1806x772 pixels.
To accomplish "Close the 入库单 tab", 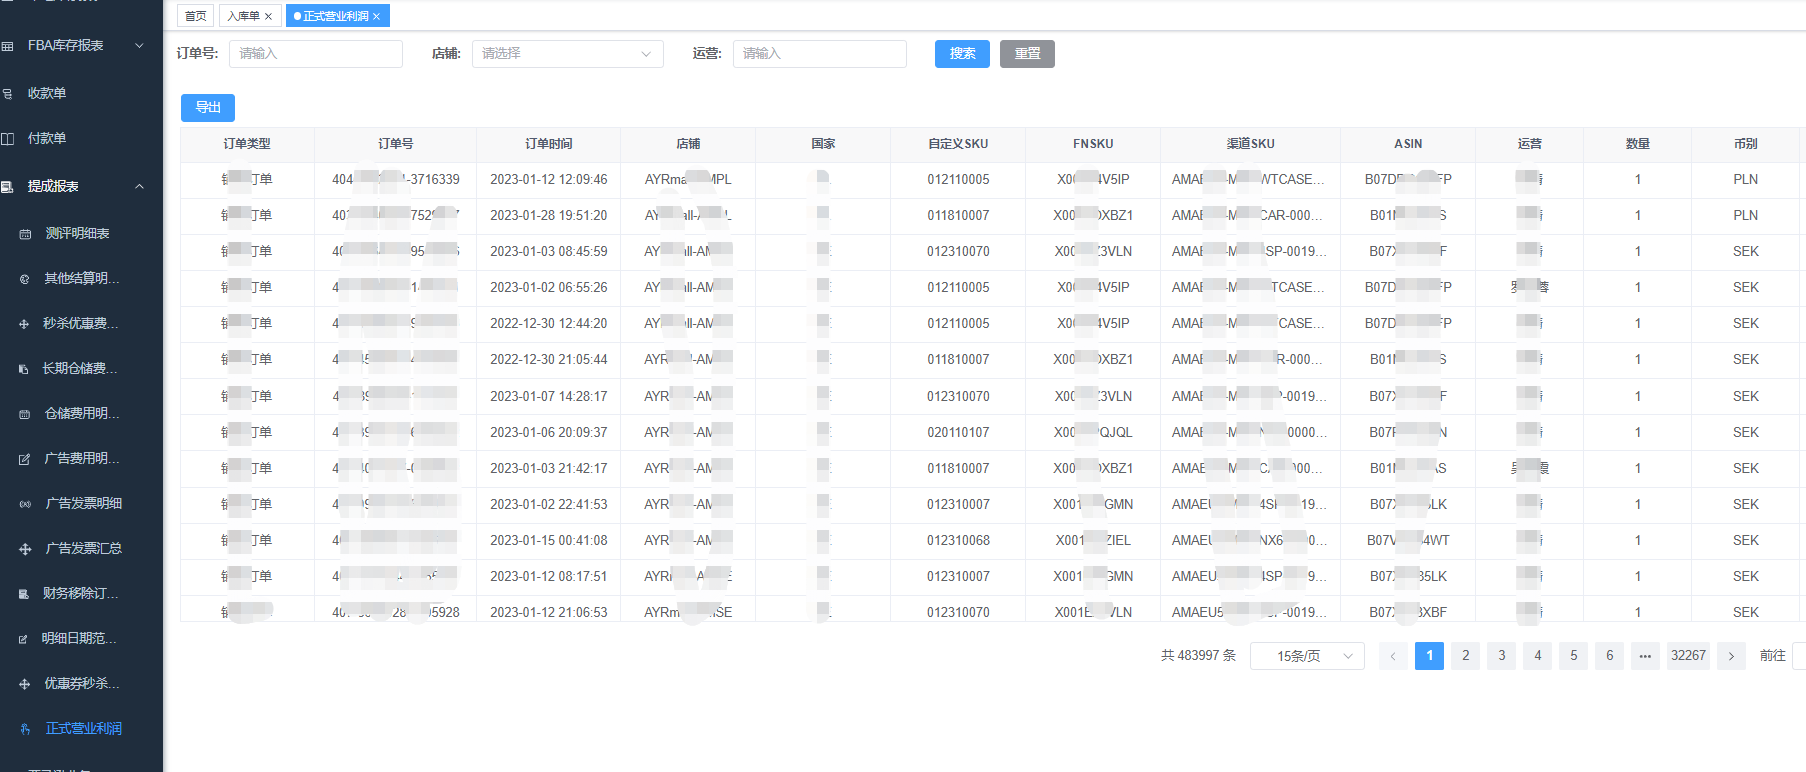I will (268, 17).
